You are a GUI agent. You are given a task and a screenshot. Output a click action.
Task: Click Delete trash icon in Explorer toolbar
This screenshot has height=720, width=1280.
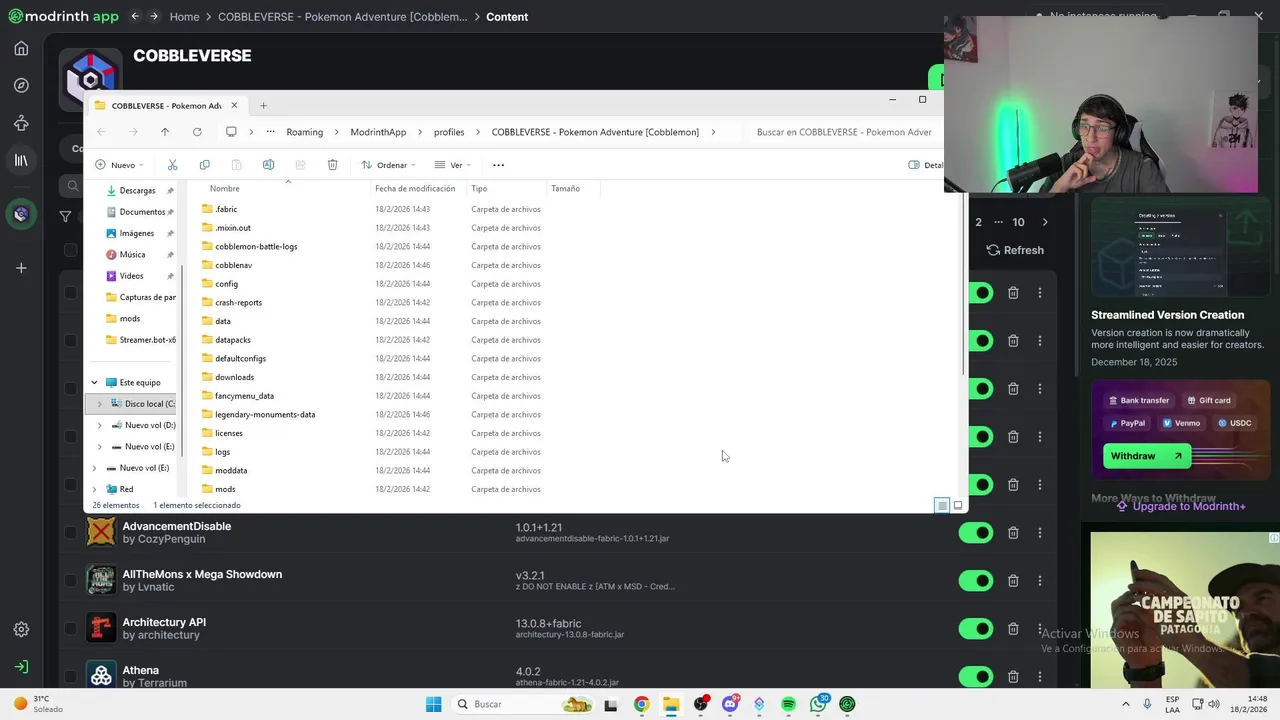(332, 165)
